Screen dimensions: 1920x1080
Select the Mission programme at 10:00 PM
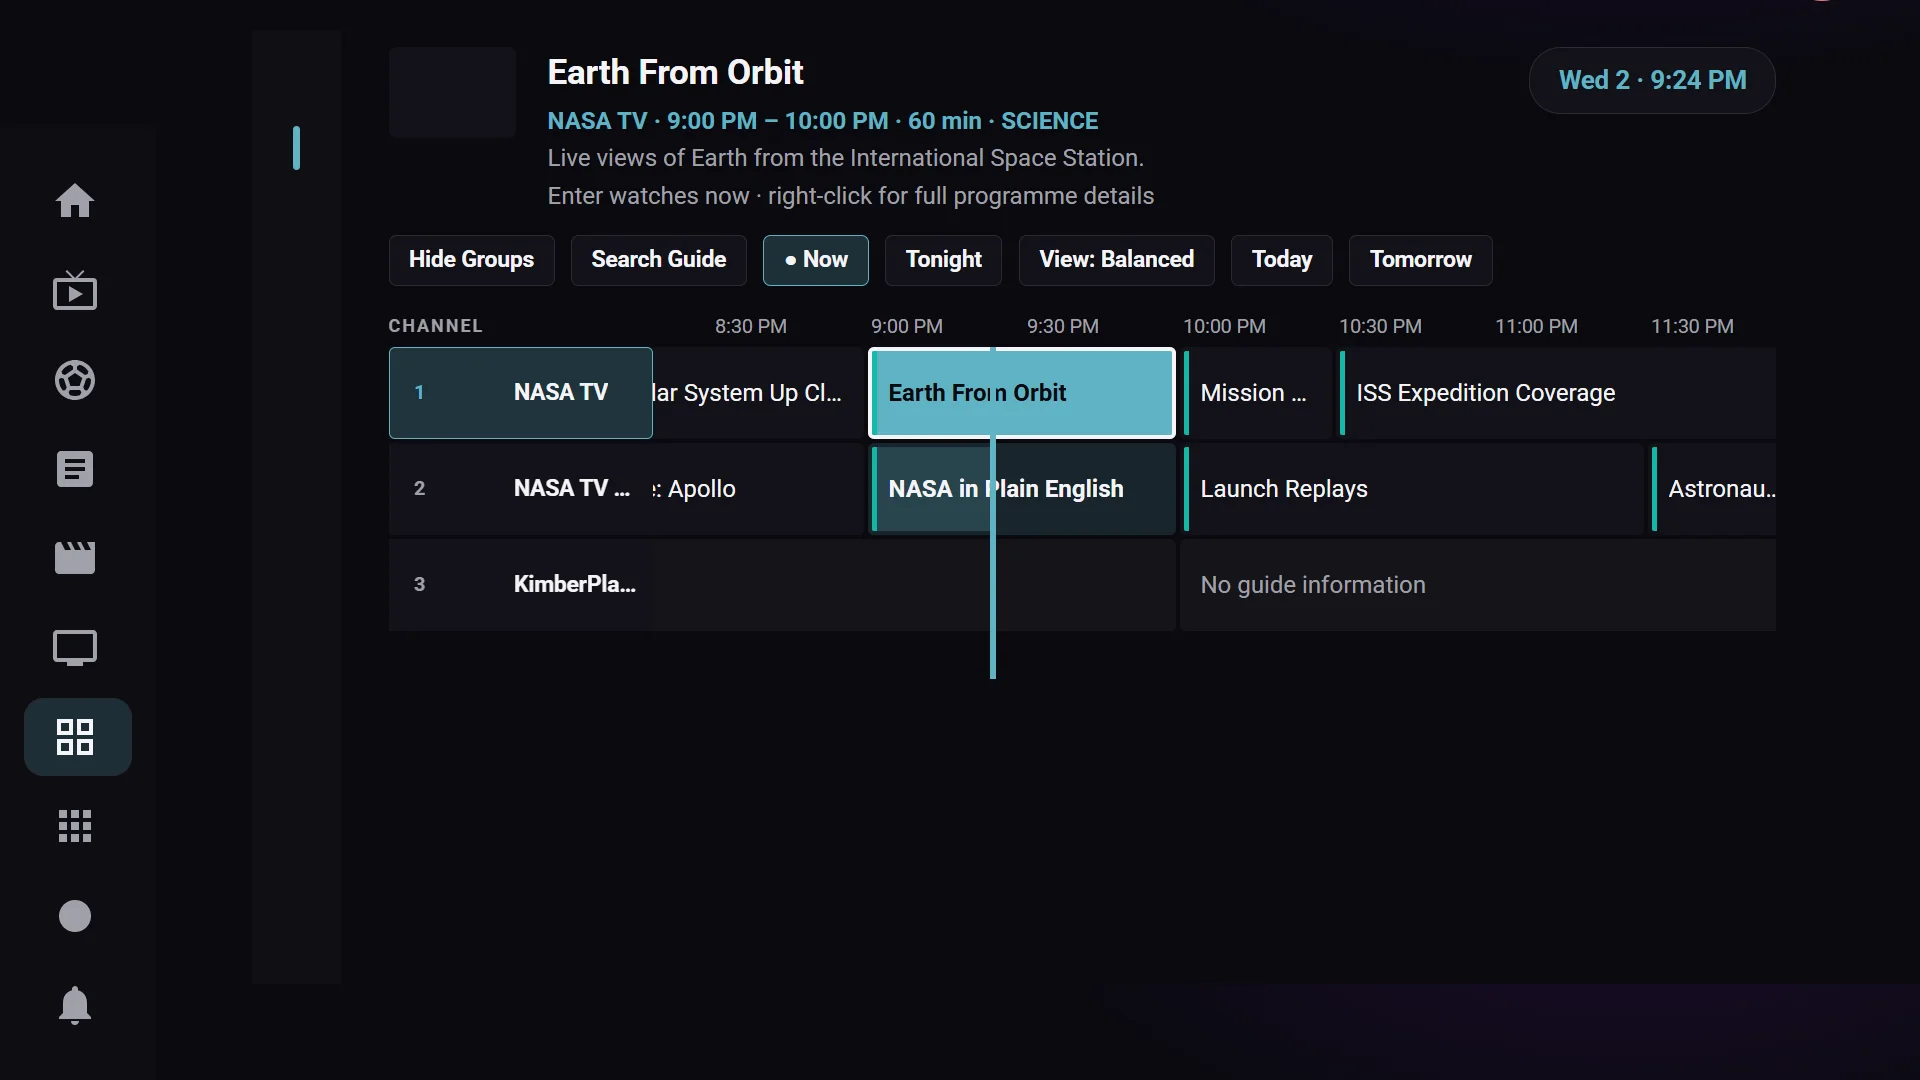click(1257, 393)
